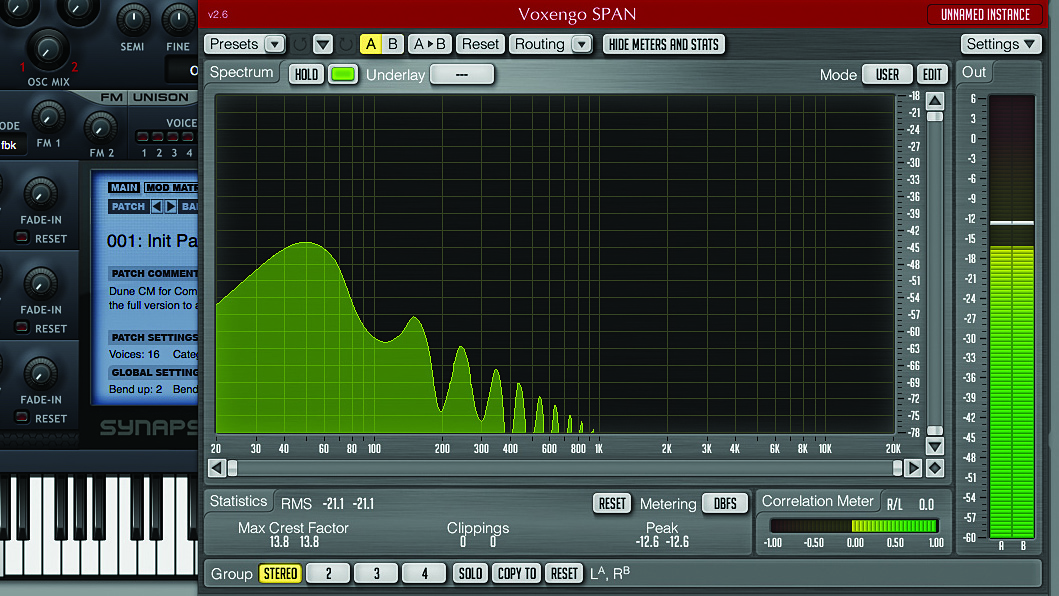Click the COPY TO button

(x=517, y=574)
